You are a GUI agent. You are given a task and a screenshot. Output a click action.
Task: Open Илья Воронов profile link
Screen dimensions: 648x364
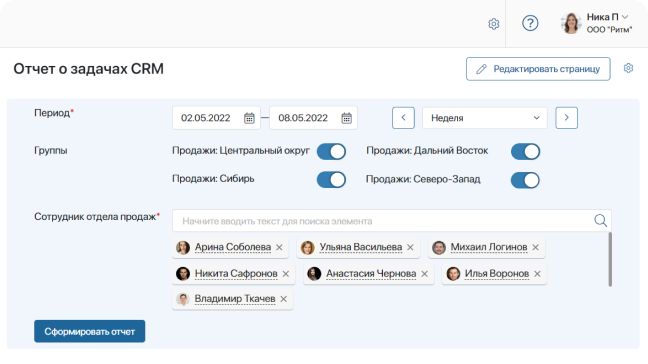[497, 274]
